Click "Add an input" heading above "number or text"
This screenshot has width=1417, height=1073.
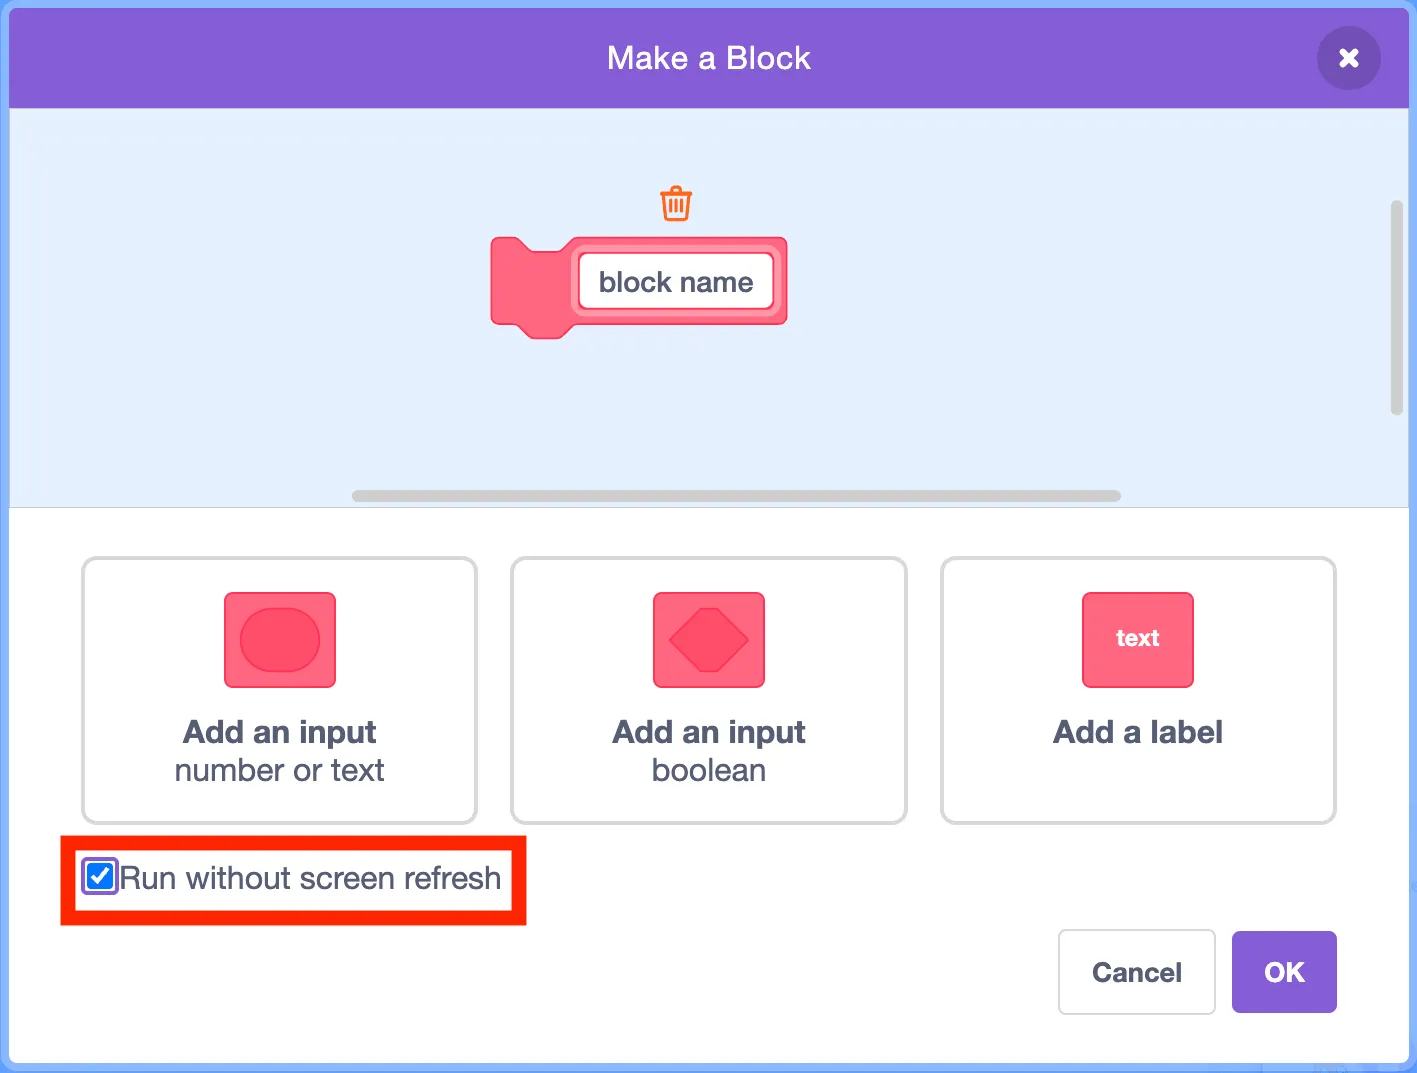coord(280,732)
